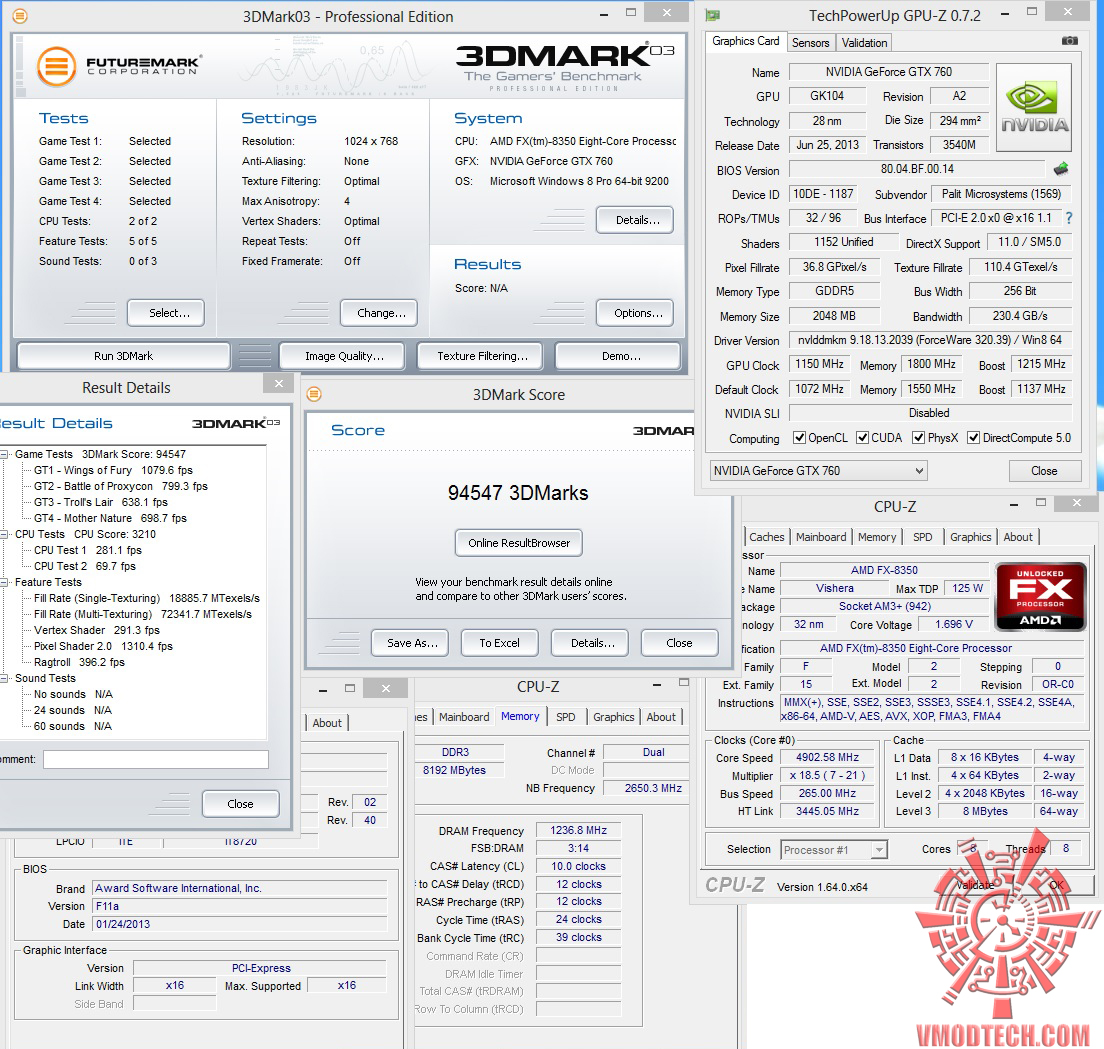1104x1049 pixels.
Task: Select the Ragtroll 396.2 fps row
Action: (x=80, y=662)
